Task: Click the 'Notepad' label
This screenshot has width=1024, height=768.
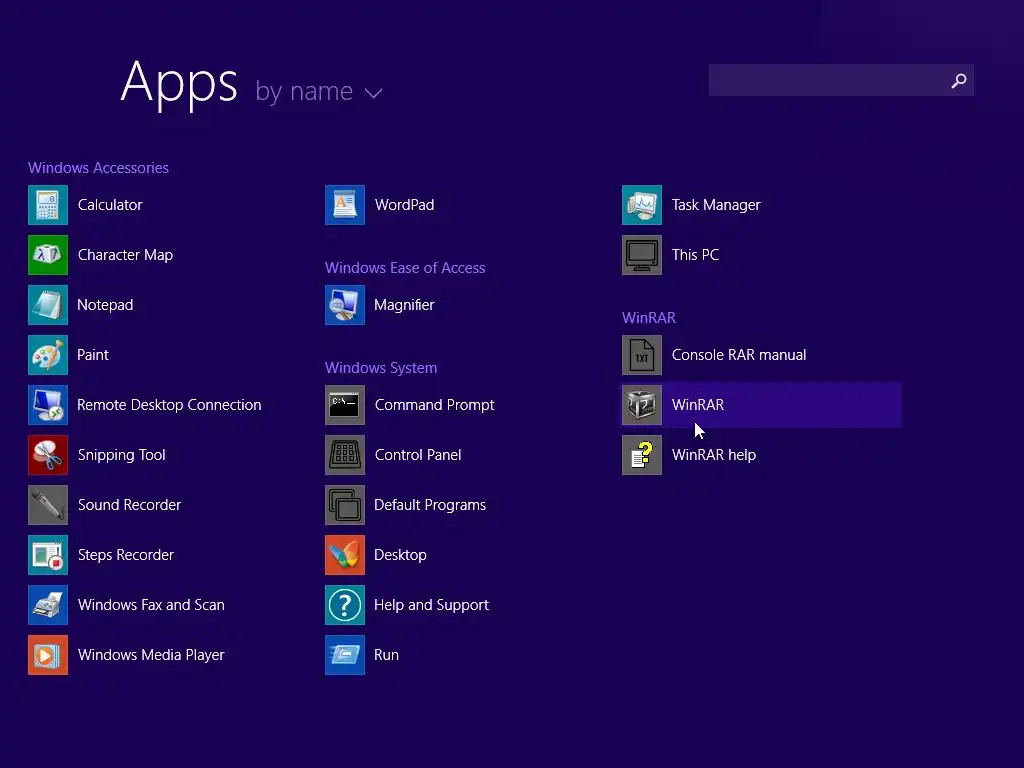Action: 104,305
